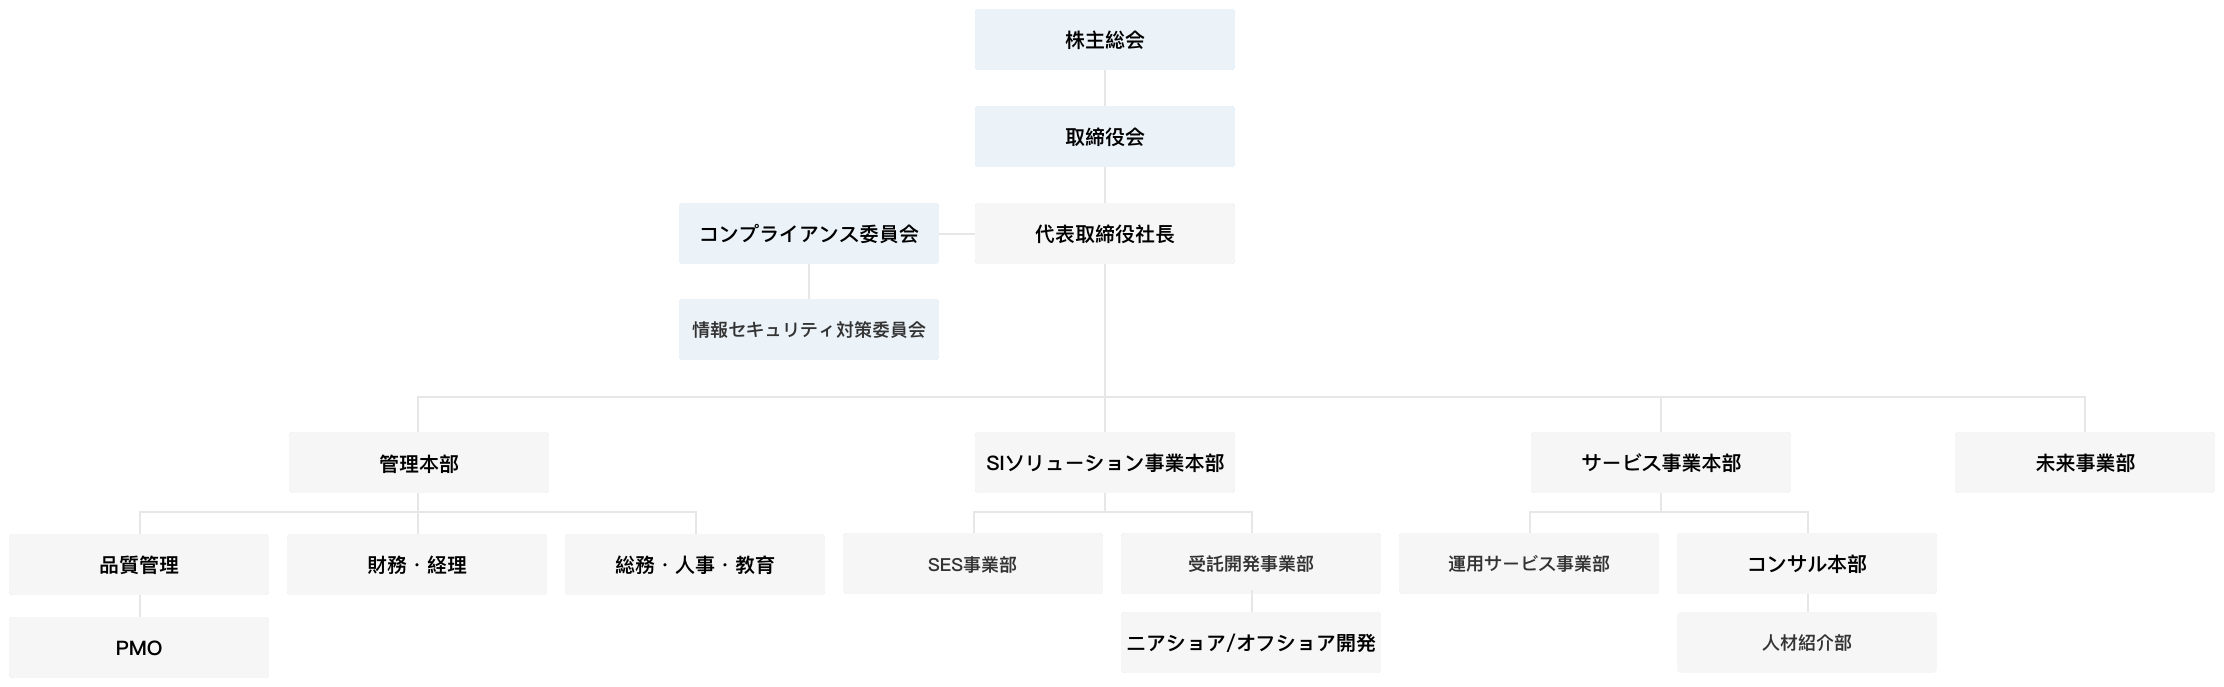Select the 運用サービス事業部 box
The height and width of the screenshot is (687, 2224).
pos(1529,564)
